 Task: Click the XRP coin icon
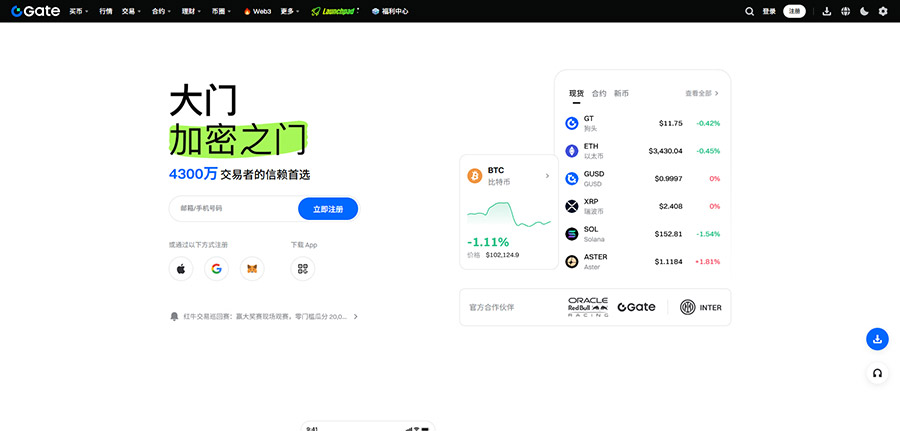572,206
